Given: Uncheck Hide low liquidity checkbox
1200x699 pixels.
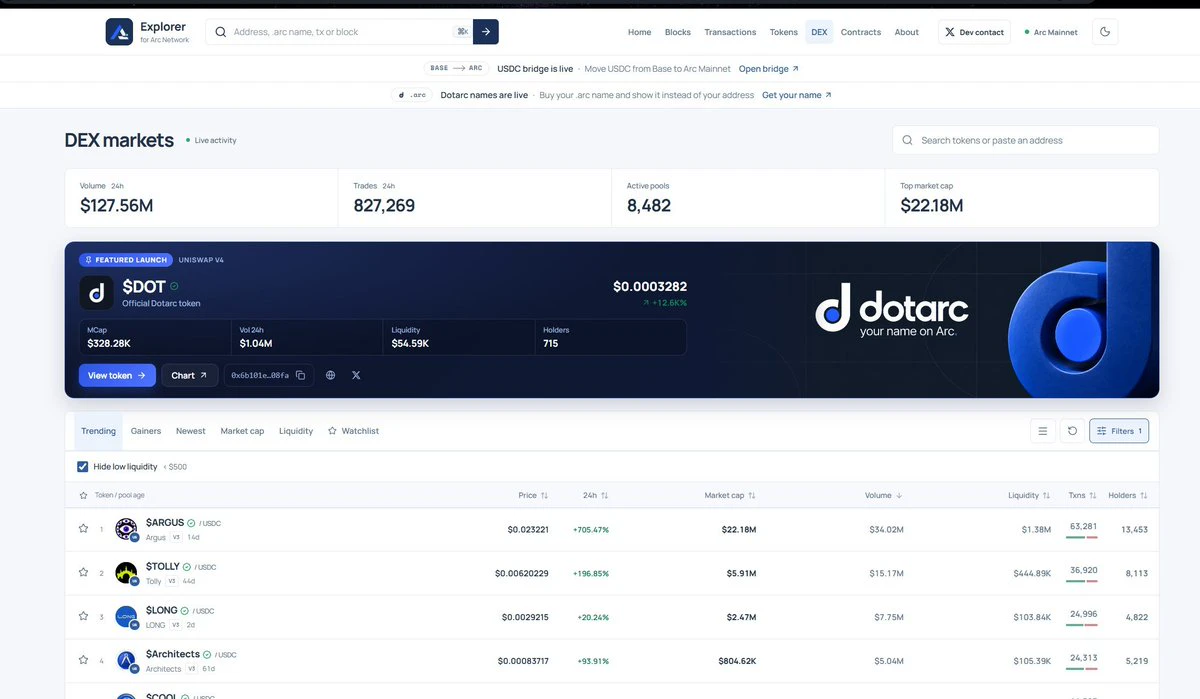Looking at the screenshot, I should pos(83,466).
